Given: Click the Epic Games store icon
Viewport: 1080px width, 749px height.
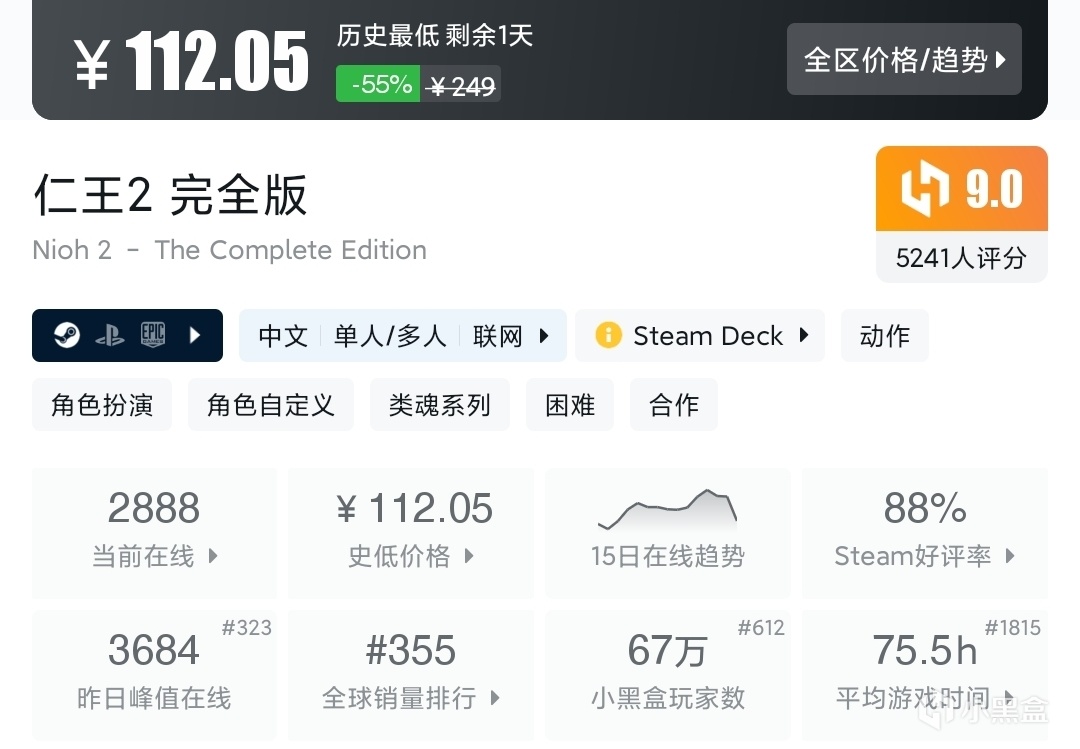Looking at the screenshot, I should 152,335.
